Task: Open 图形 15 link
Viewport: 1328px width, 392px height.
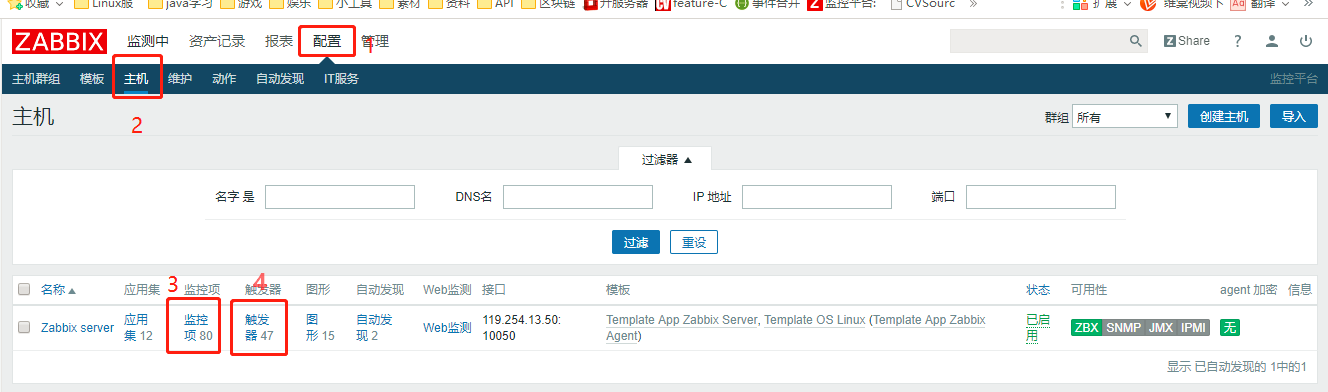Action: point(320,327)
